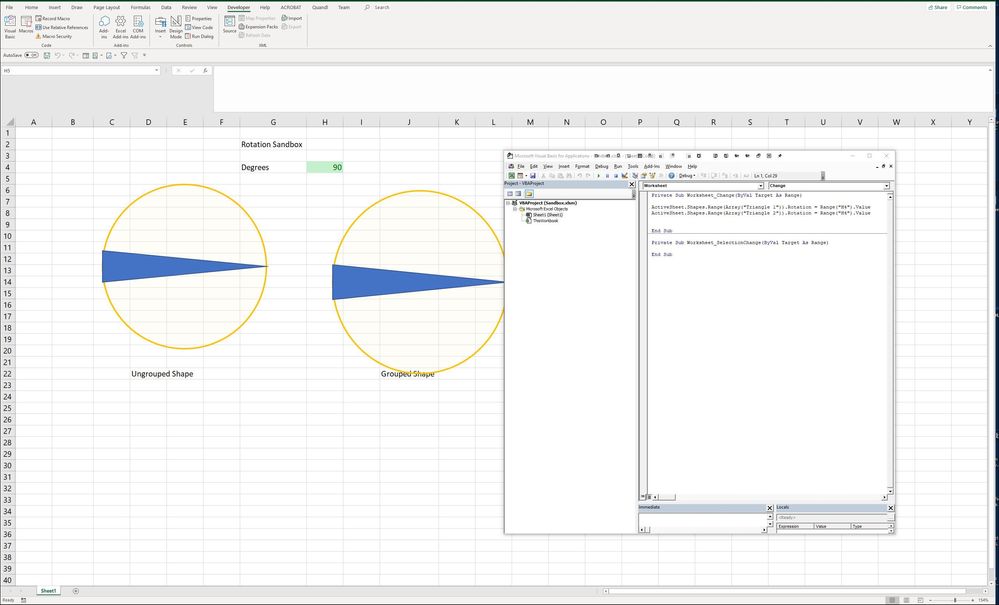The image size is (999, 605).
Task: Close the Locals window pane
Action: tap(890, 508)
